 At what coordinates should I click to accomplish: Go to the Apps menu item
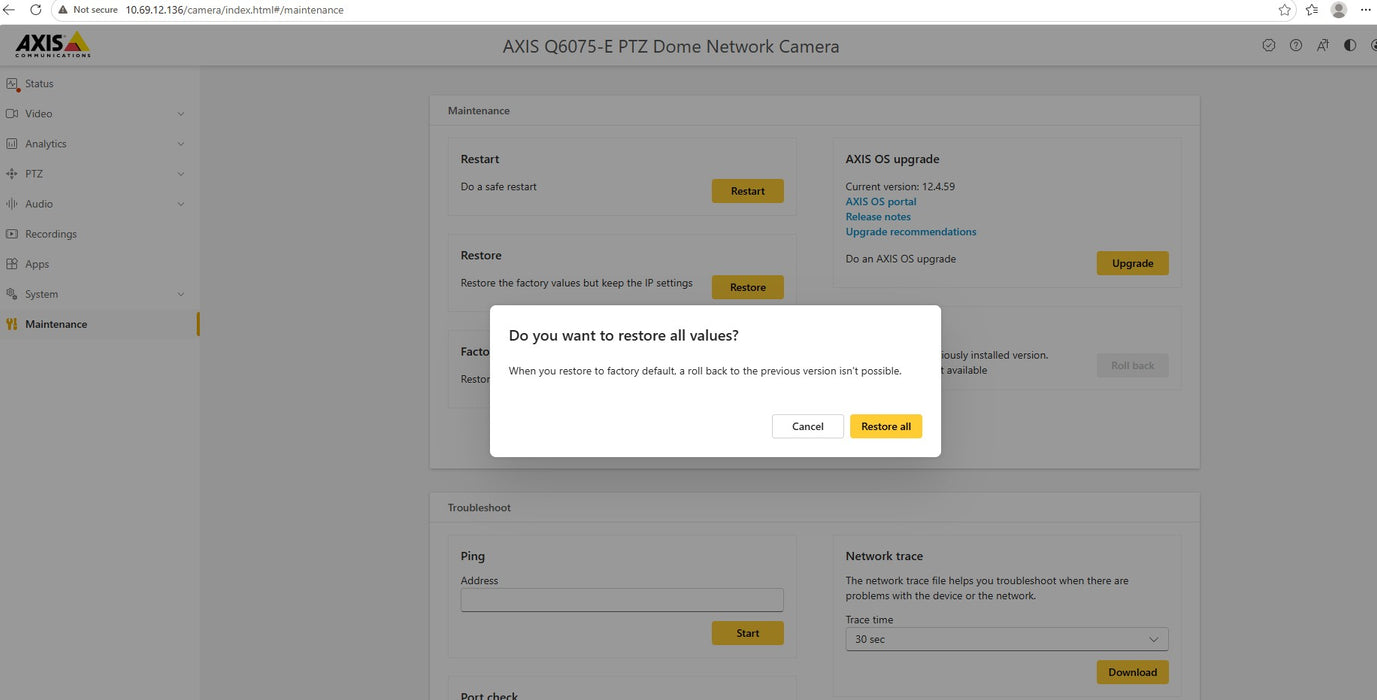pos(99,264)
